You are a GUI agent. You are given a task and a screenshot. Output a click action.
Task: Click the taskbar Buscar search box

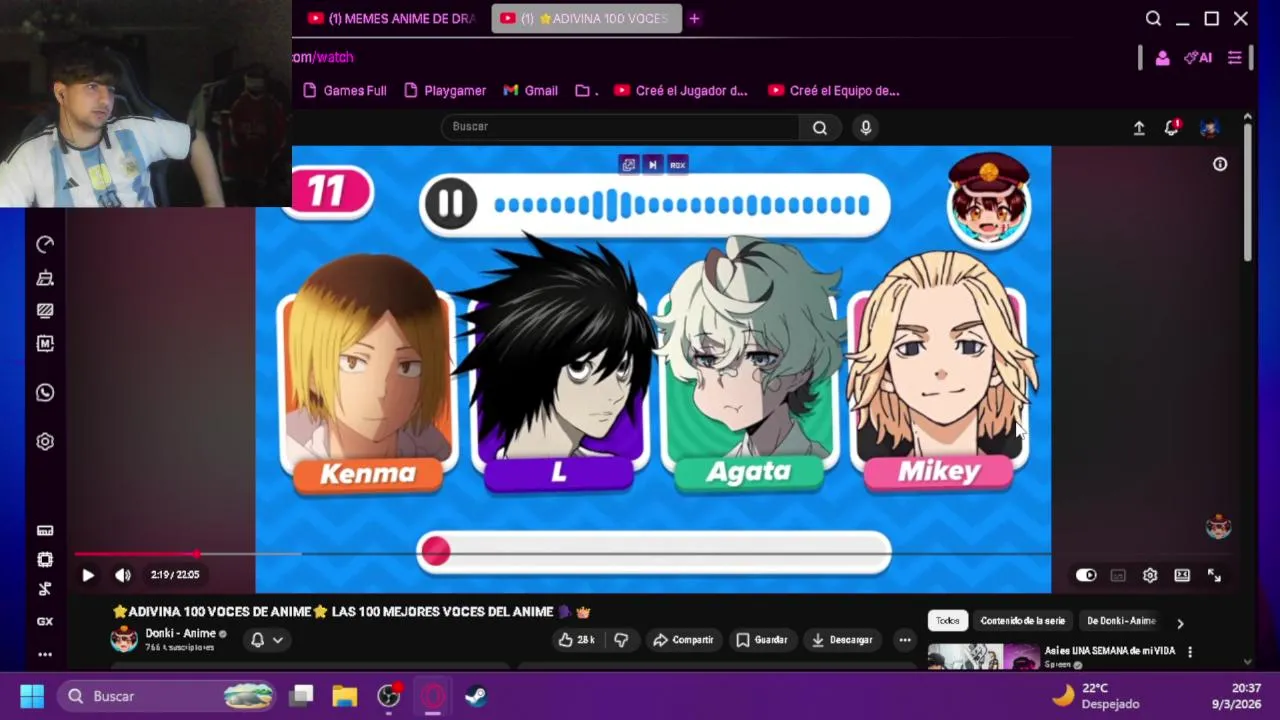(x=166, y=696)
